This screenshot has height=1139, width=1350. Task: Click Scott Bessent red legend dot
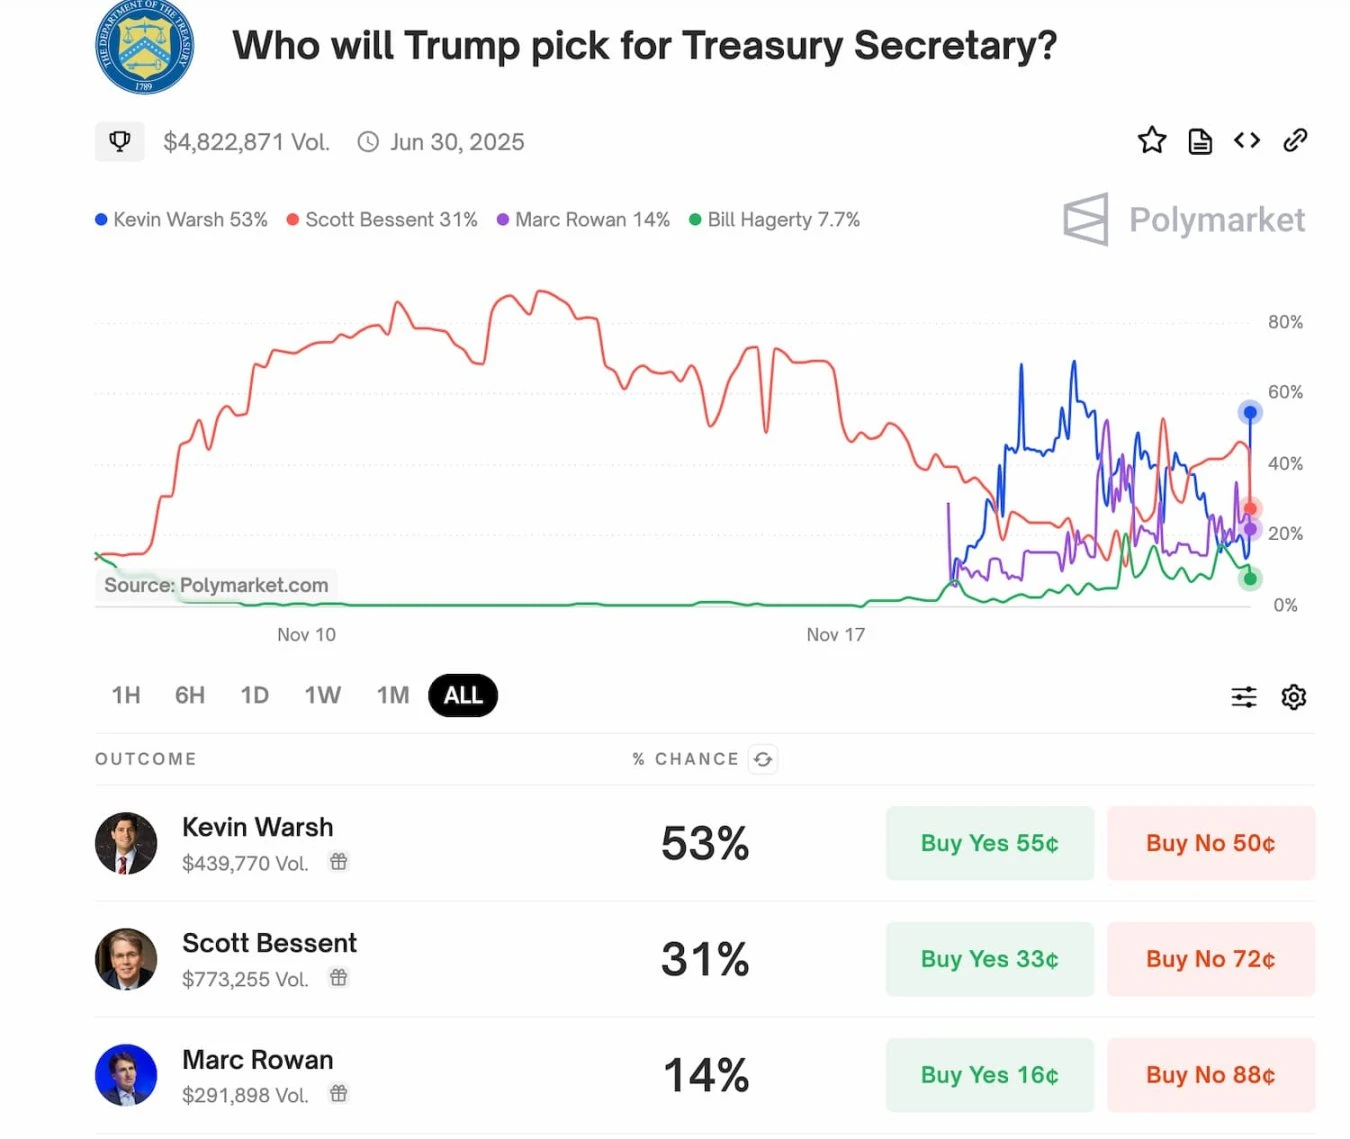pos(293,220)
